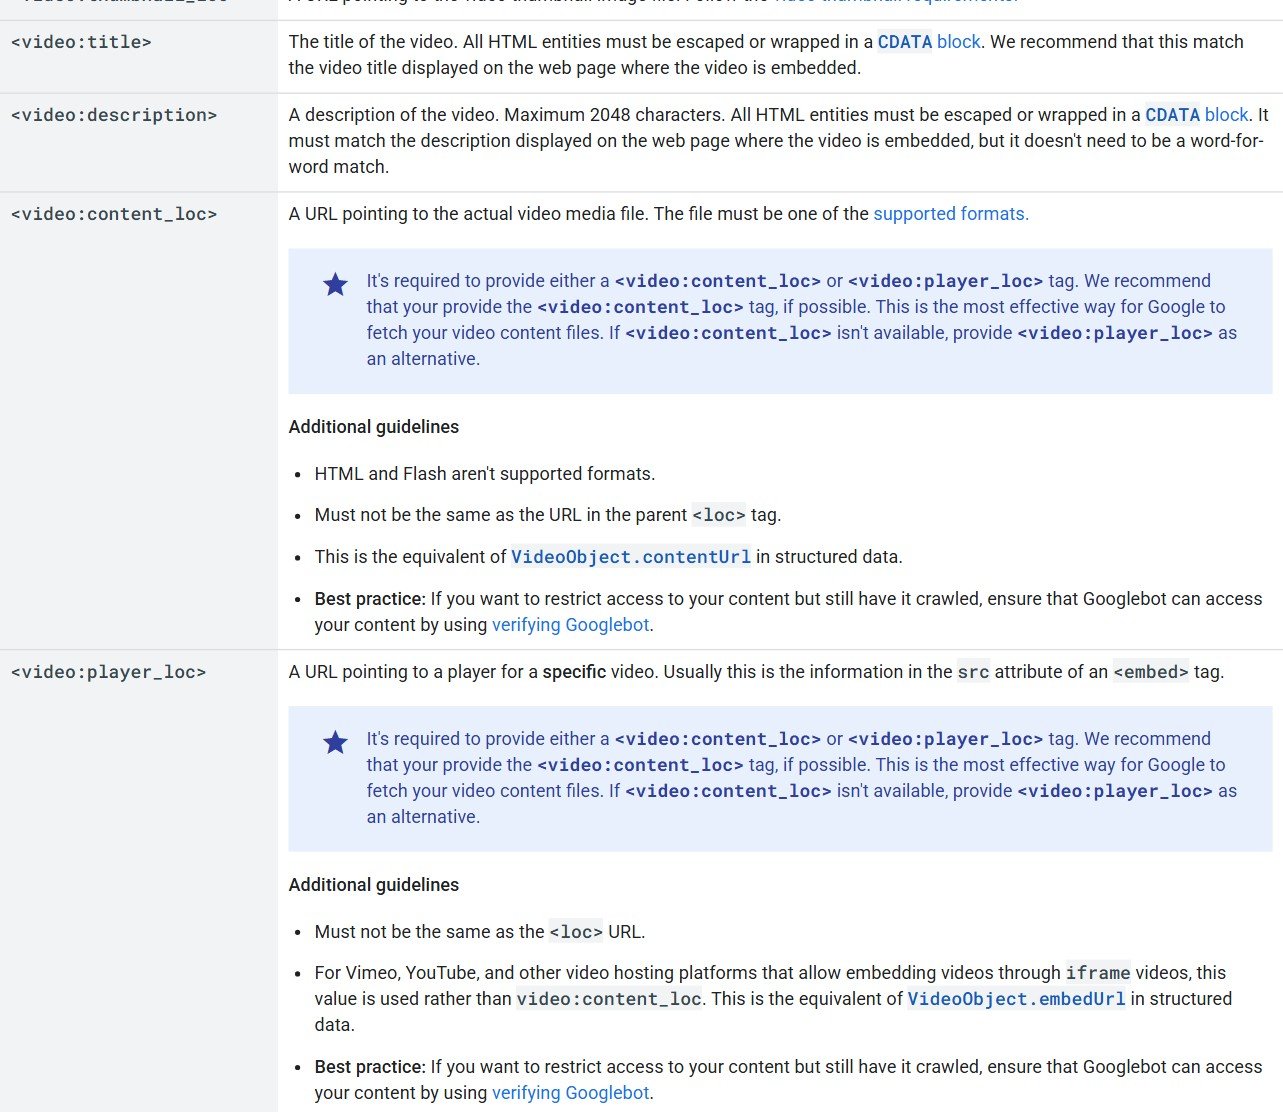This screenshot has height=1112, width=1283.
Task: Open the VideoObject.embedUrl link
Action: pyautogui.click(x=1016, y=999)
